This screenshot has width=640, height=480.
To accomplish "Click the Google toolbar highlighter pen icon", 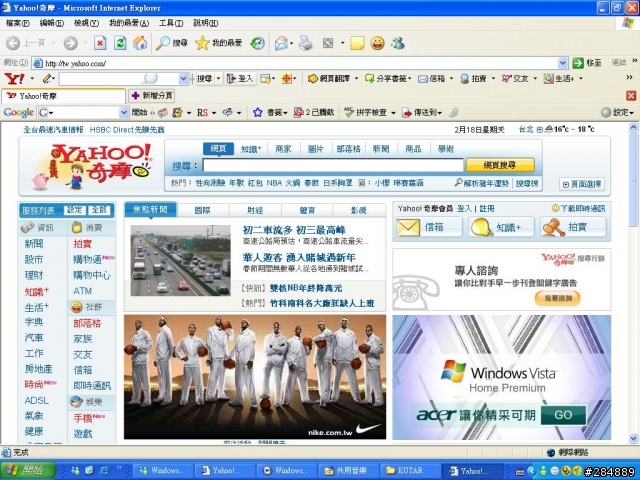I will pyautogui.click(x=453, y=112).
